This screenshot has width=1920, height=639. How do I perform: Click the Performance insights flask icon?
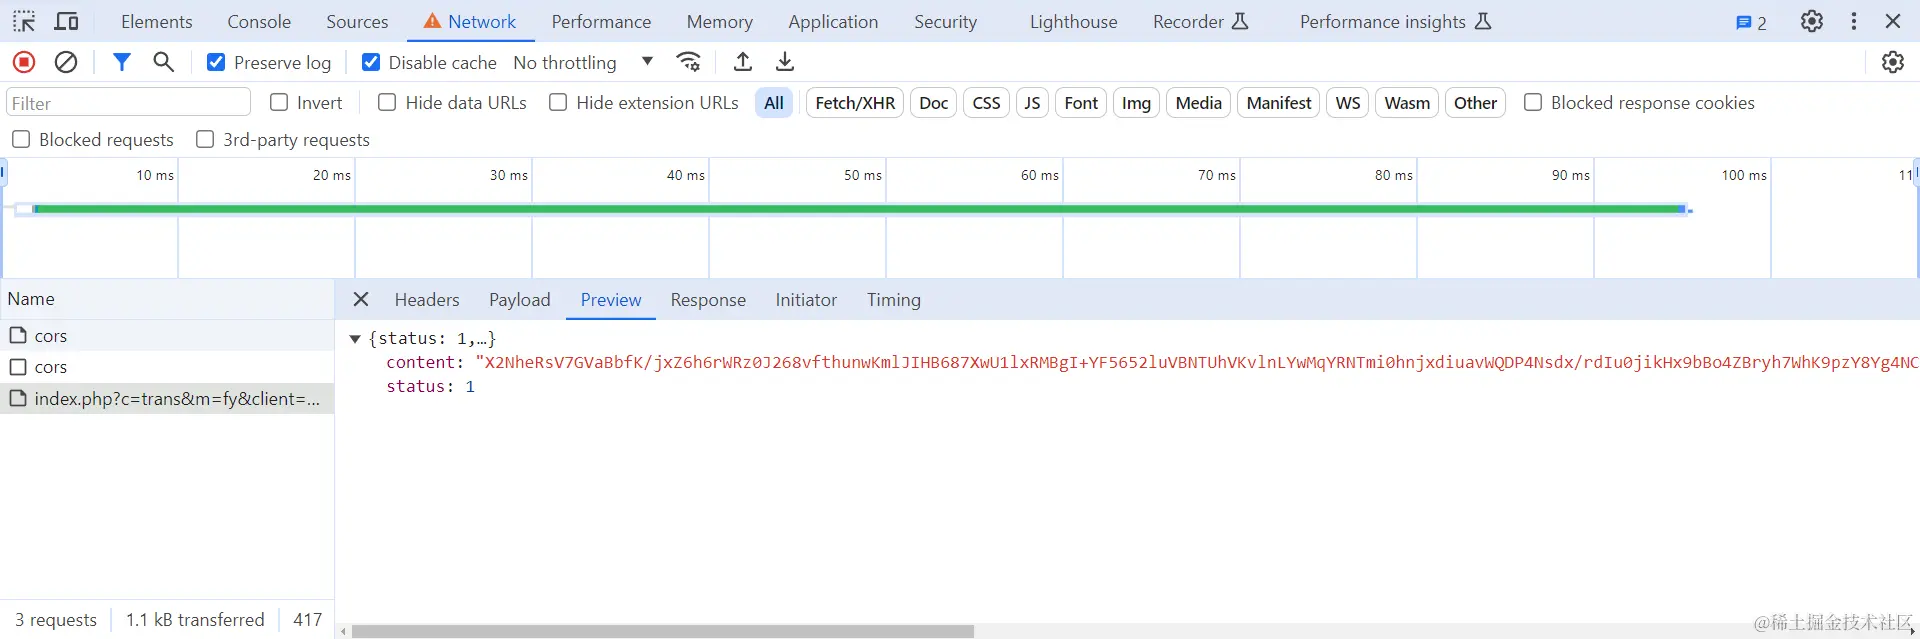click(x=1483, y=21)
